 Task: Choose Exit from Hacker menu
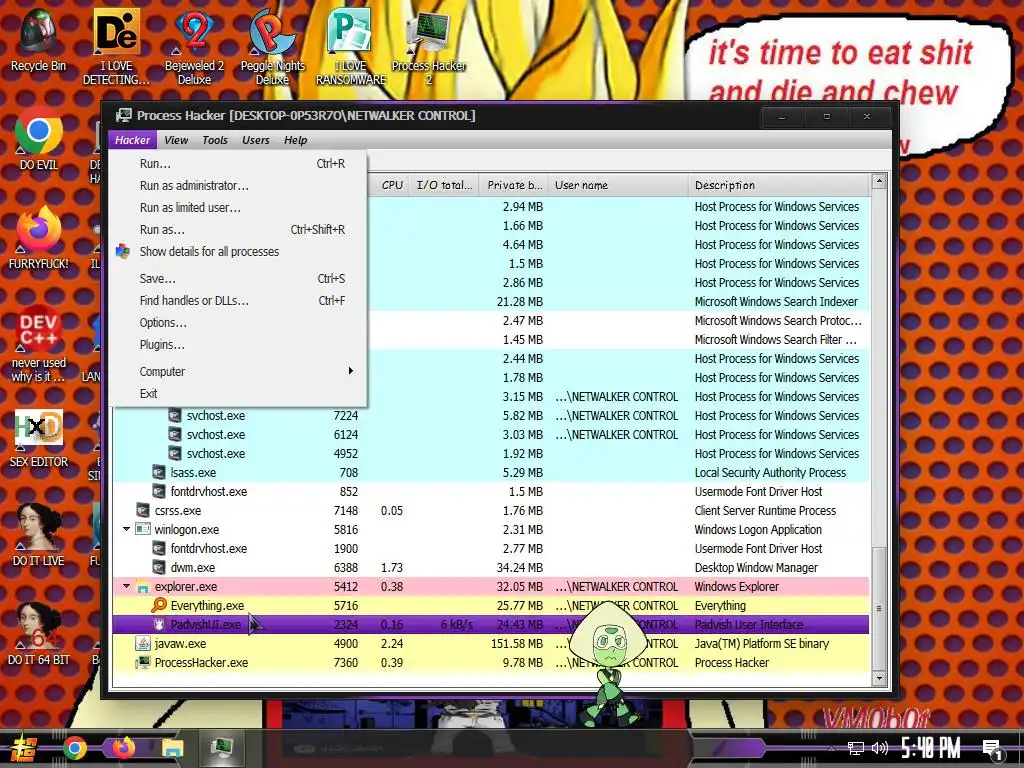(238, 393)
